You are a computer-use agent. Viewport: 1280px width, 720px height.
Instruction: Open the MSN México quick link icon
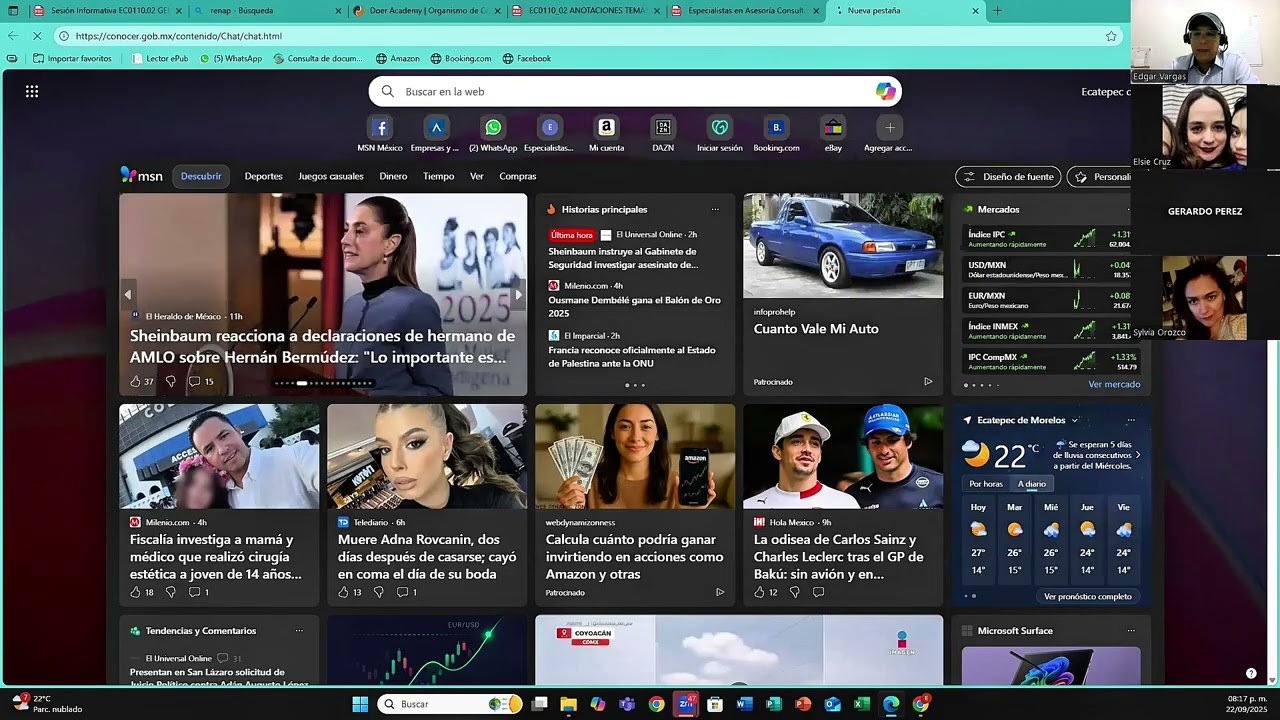(x=380, y=128)
